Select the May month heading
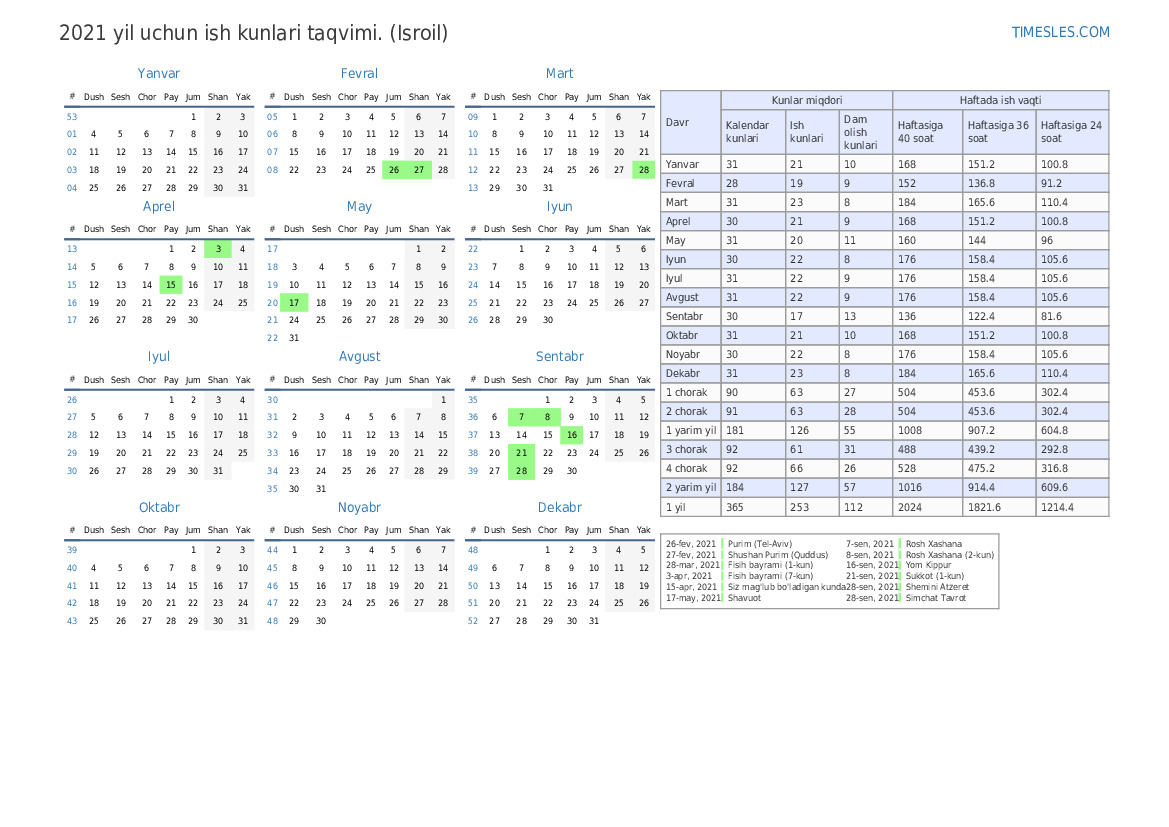This screenshot has height=827, width=1169. [x=359, y=207]
